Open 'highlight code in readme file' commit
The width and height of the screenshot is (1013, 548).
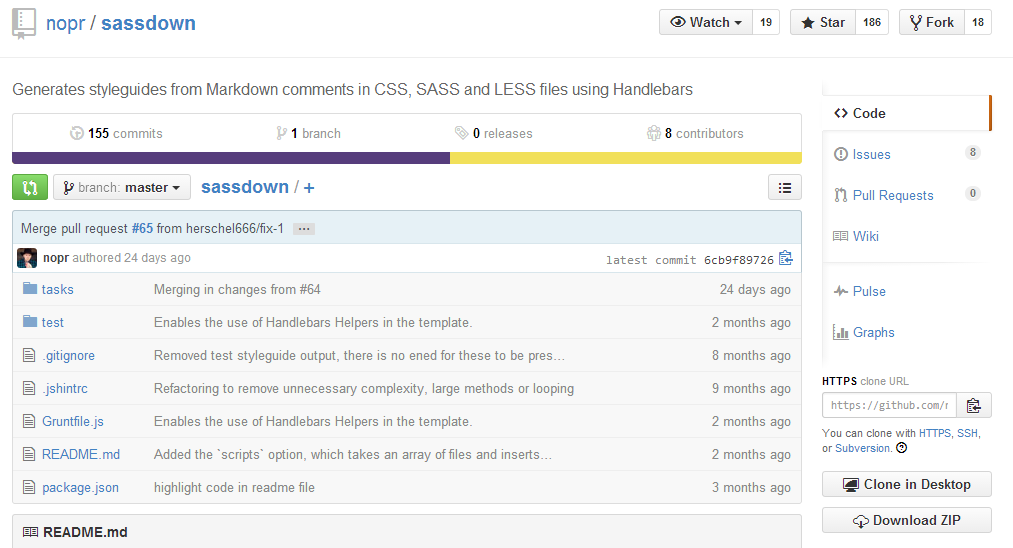point(234,487)
